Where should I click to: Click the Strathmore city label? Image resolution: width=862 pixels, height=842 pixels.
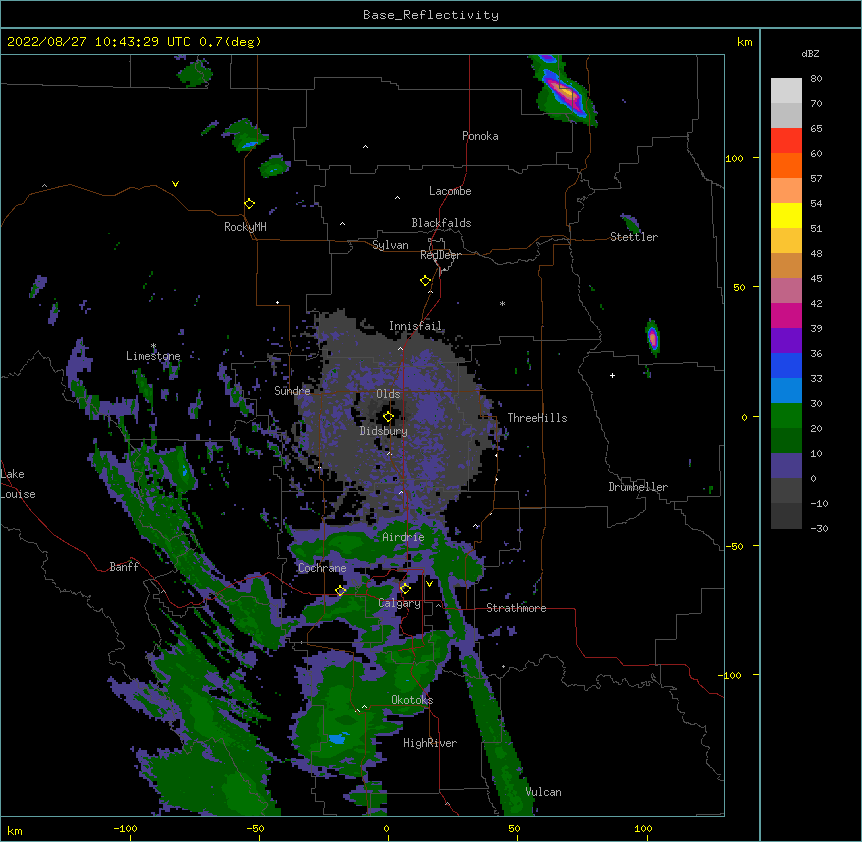(516, 608)
